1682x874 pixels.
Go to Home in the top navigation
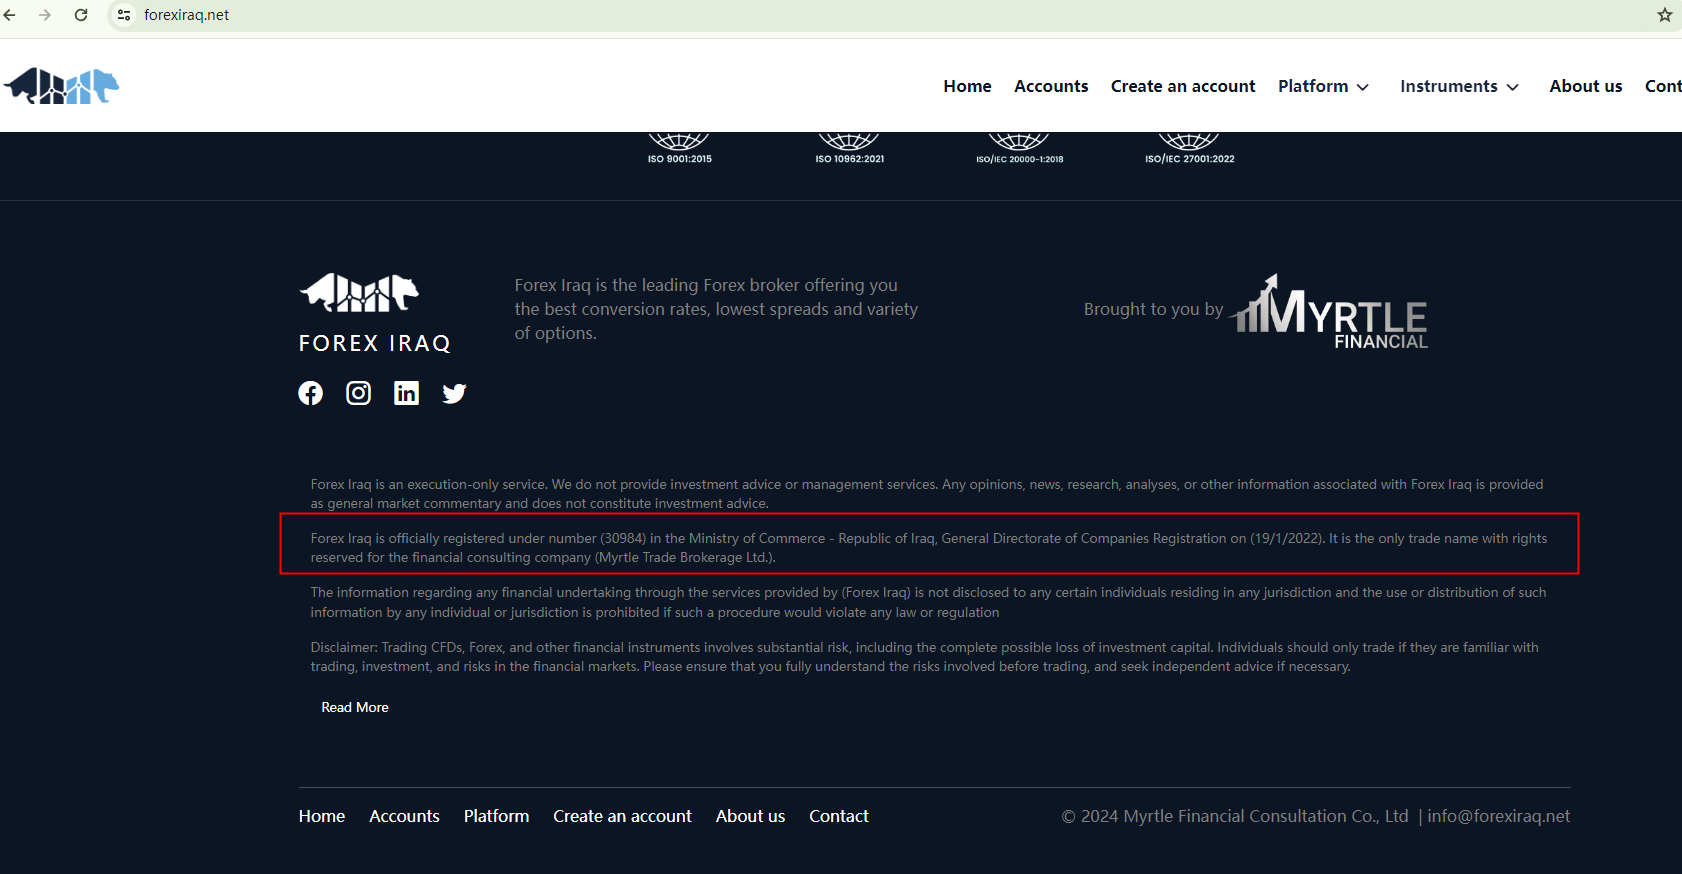967,86
